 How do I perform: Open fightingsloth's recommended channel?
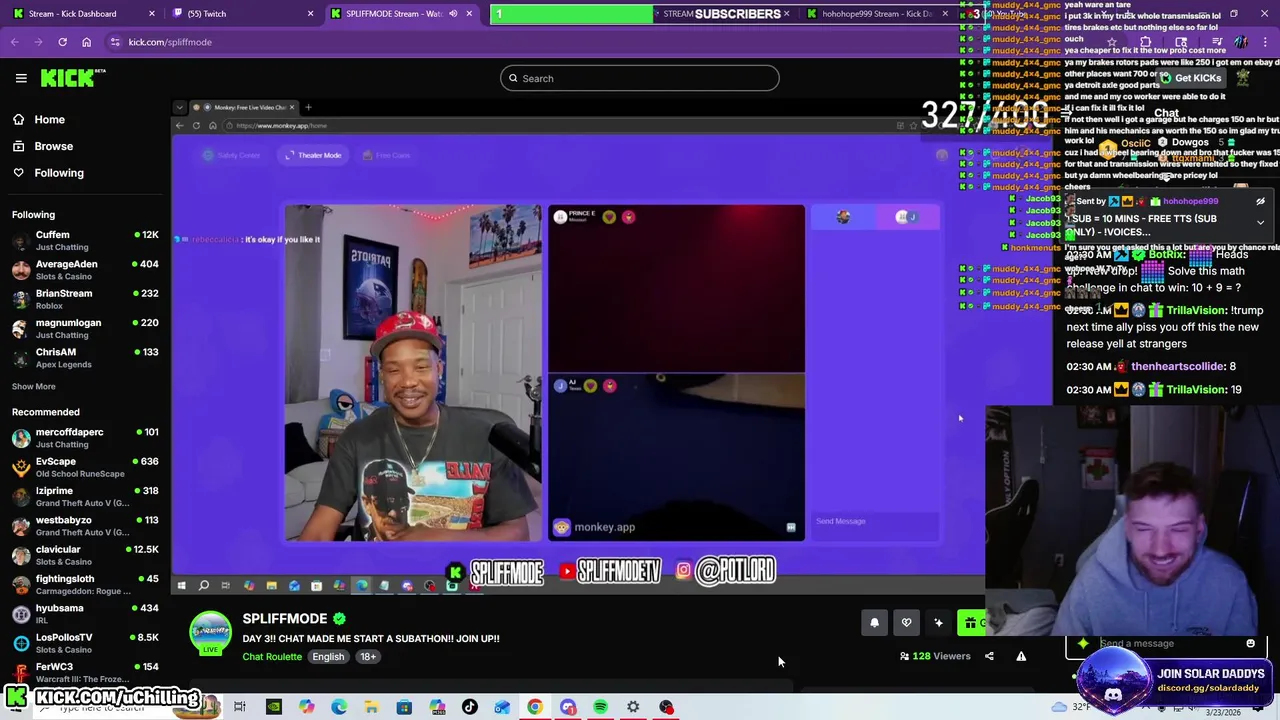(x=85, y=584)
